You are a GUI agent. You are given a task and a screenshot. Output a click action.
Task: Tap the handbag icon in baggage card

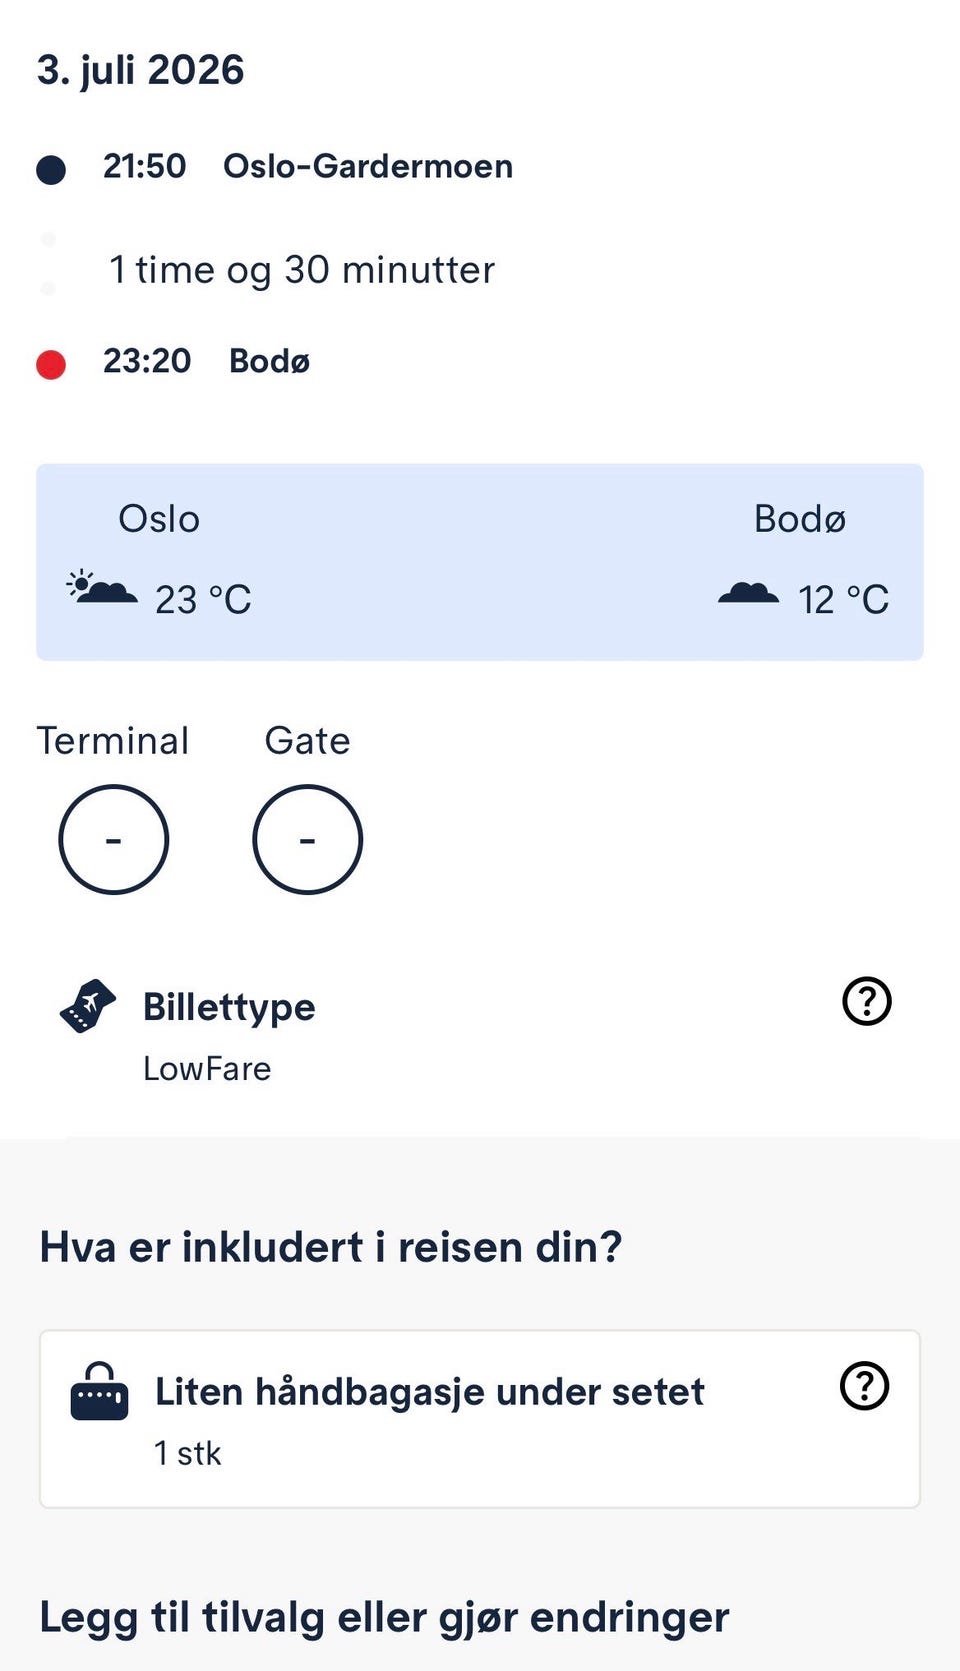click(99, 1392)
